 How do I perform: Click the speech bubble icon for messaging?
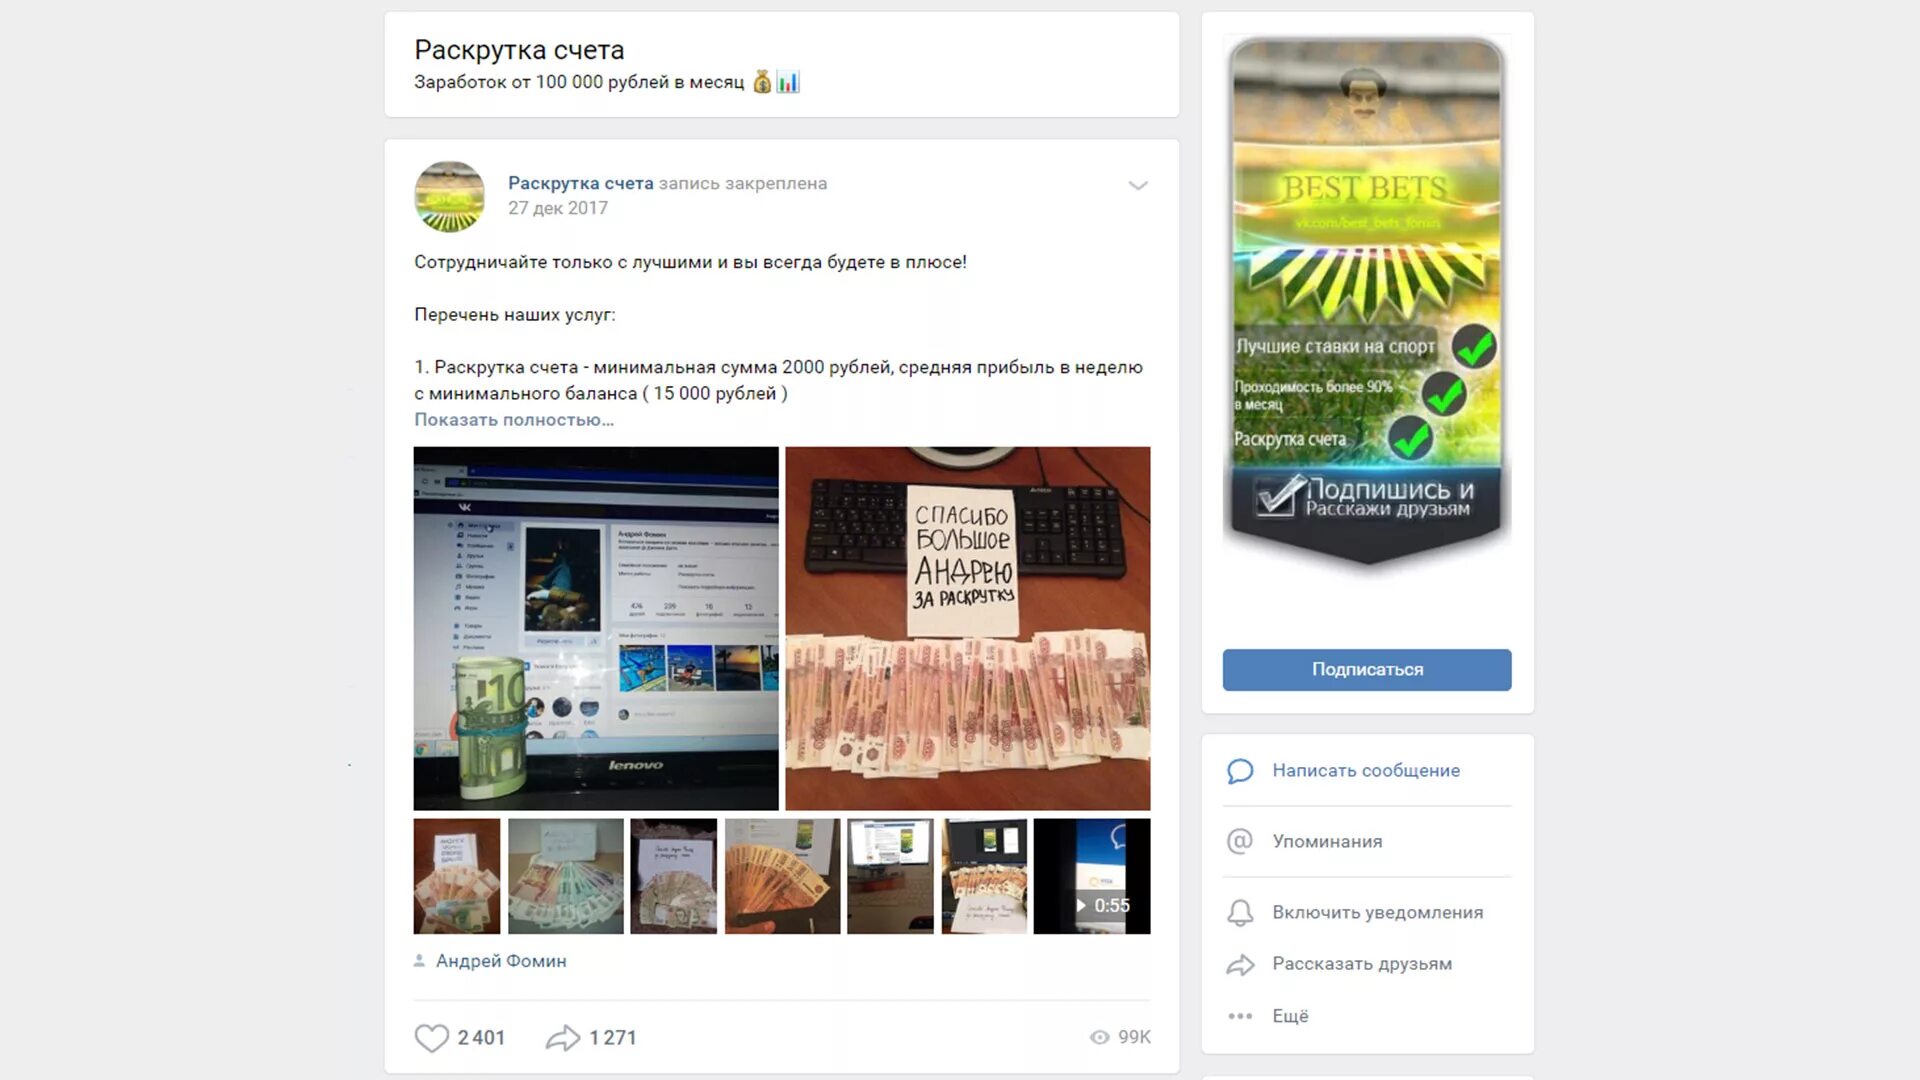pyautogui.click(x=1240, y=771)
